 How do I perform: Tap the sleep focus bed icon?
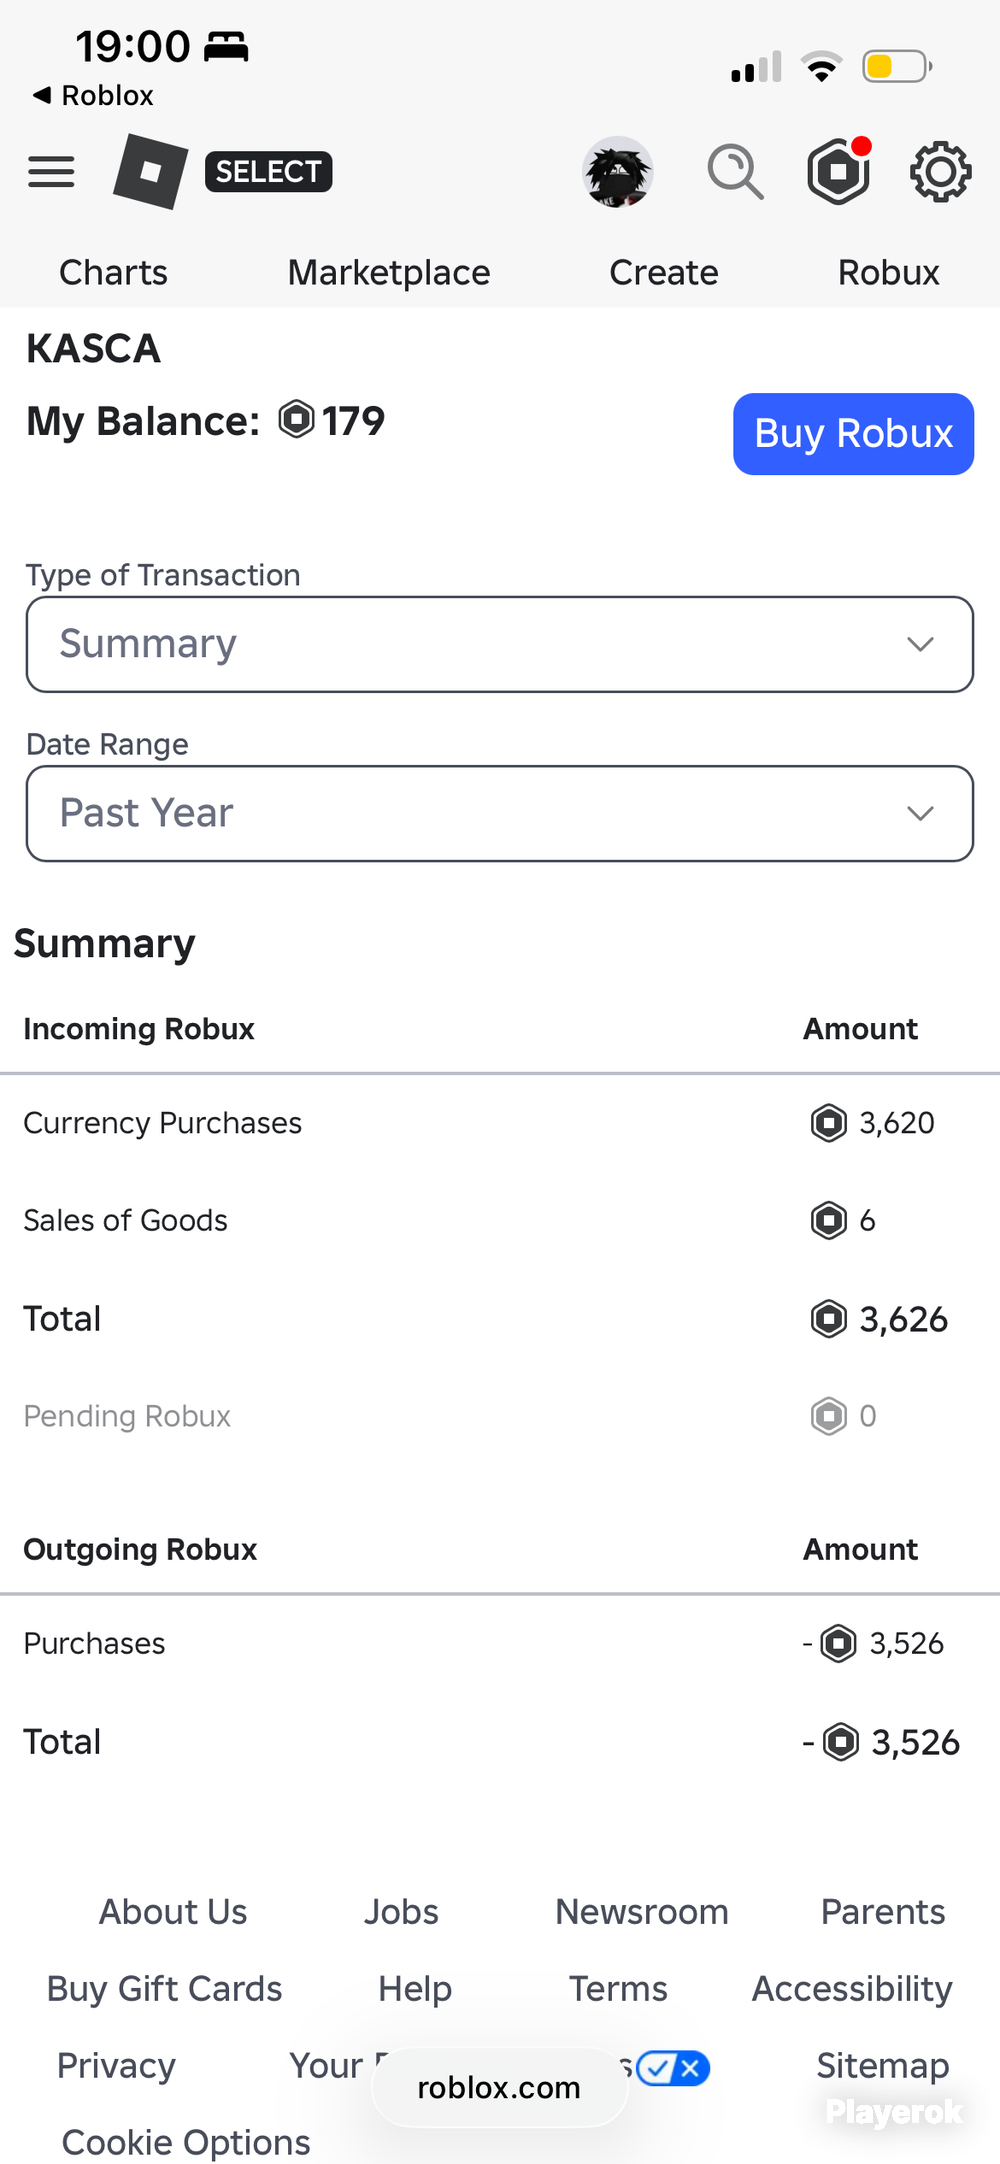[x=227, y=46]
